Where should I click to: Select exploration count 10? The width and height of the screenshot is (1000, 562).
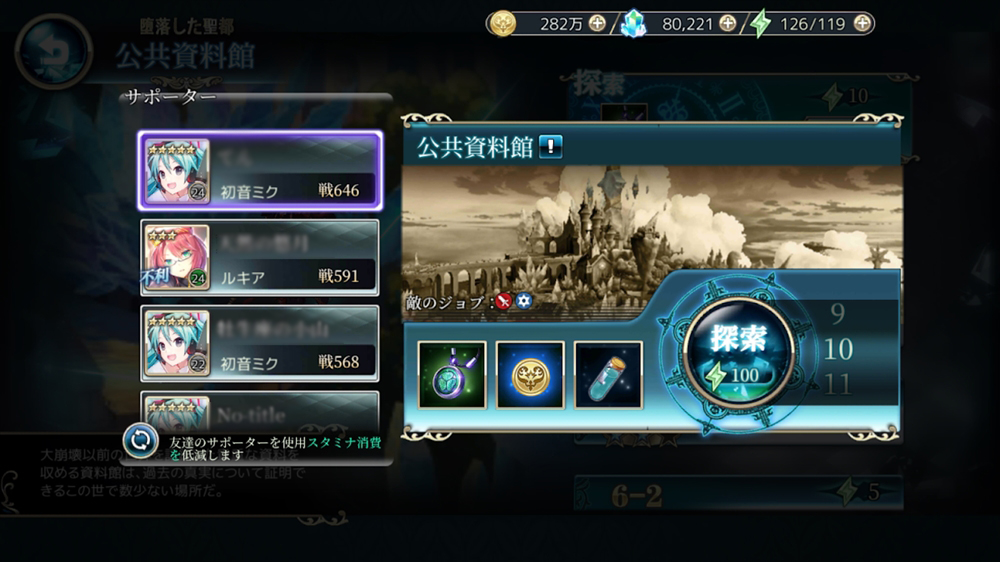pyautogui.click(x=838, y=349)
